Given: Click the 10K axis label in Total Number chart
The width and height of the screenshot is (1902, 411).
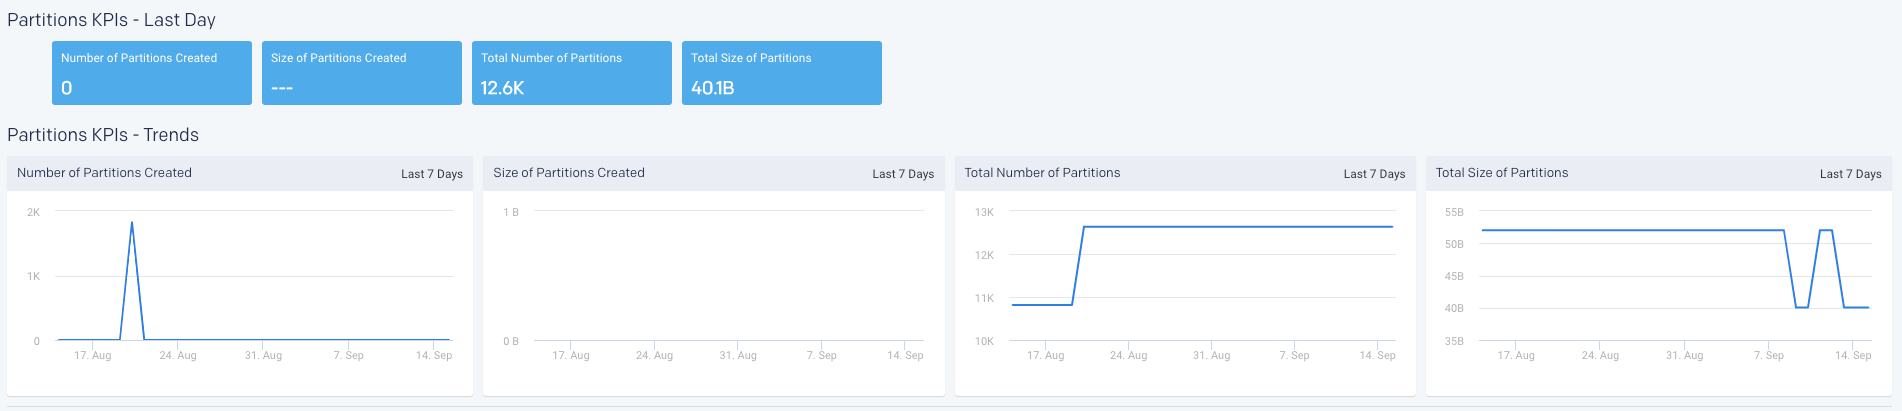Looking at the screenshot, I should 984,341.
